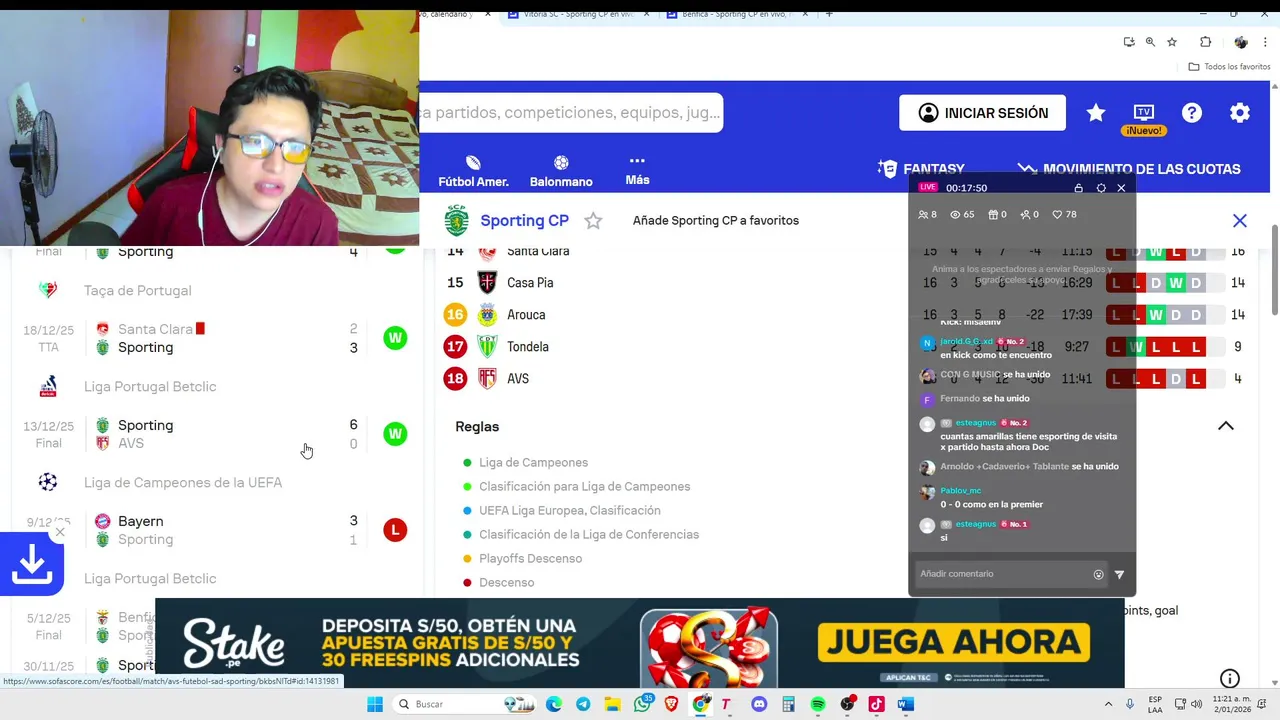Open a new browser tab

tap(829, 14)
